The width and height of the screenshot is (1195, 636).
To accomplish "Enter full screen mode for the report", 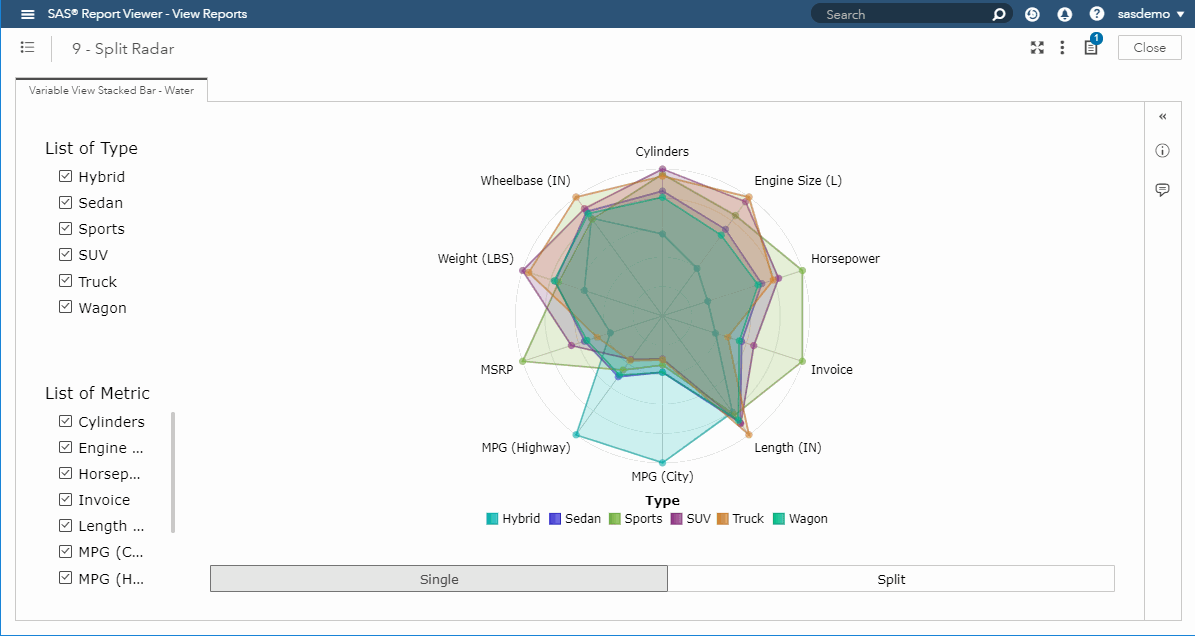I will pyautogui.click(x=1037, y=47).
